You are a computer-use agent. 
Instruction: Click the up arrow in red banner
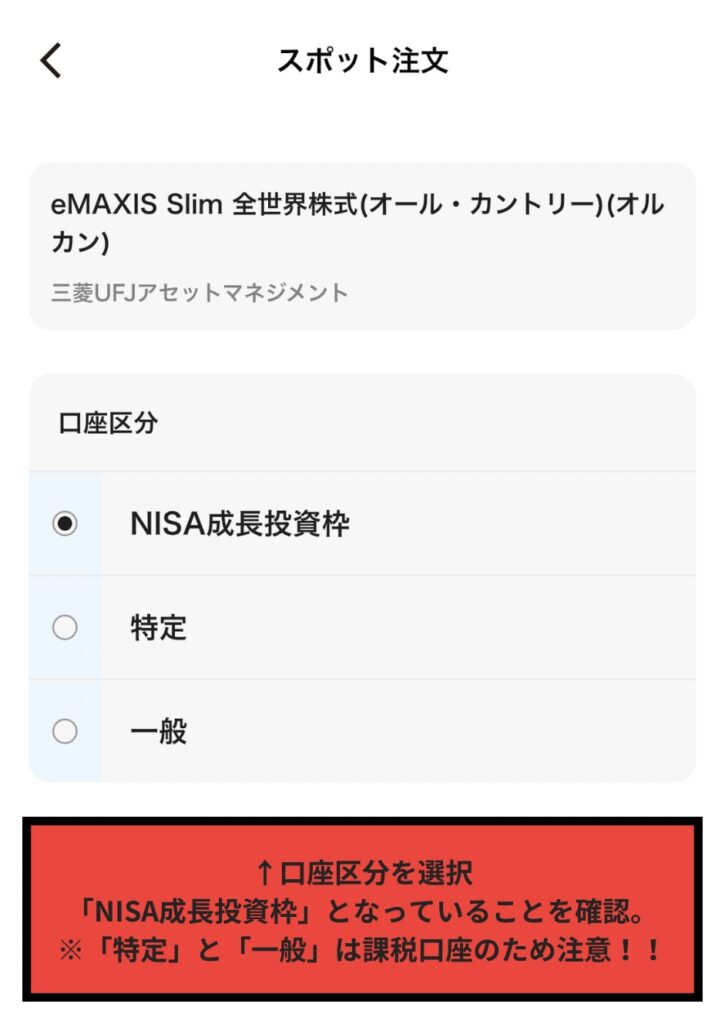264,873
